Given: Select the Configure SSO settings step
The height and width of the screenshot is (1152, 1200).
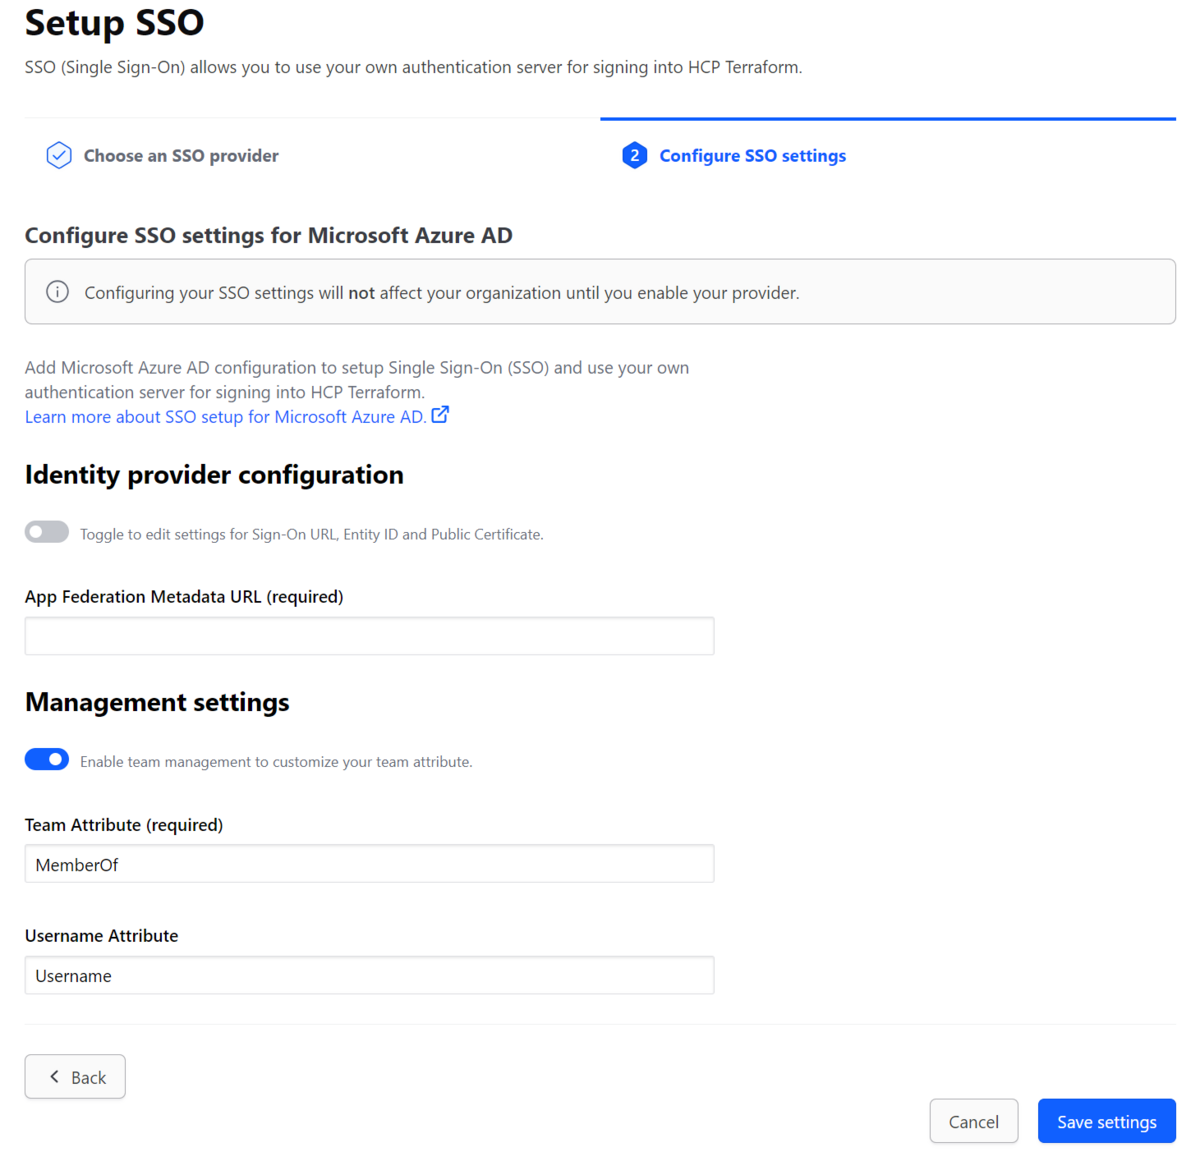Looking at the screenshot, I should point(752,155).
